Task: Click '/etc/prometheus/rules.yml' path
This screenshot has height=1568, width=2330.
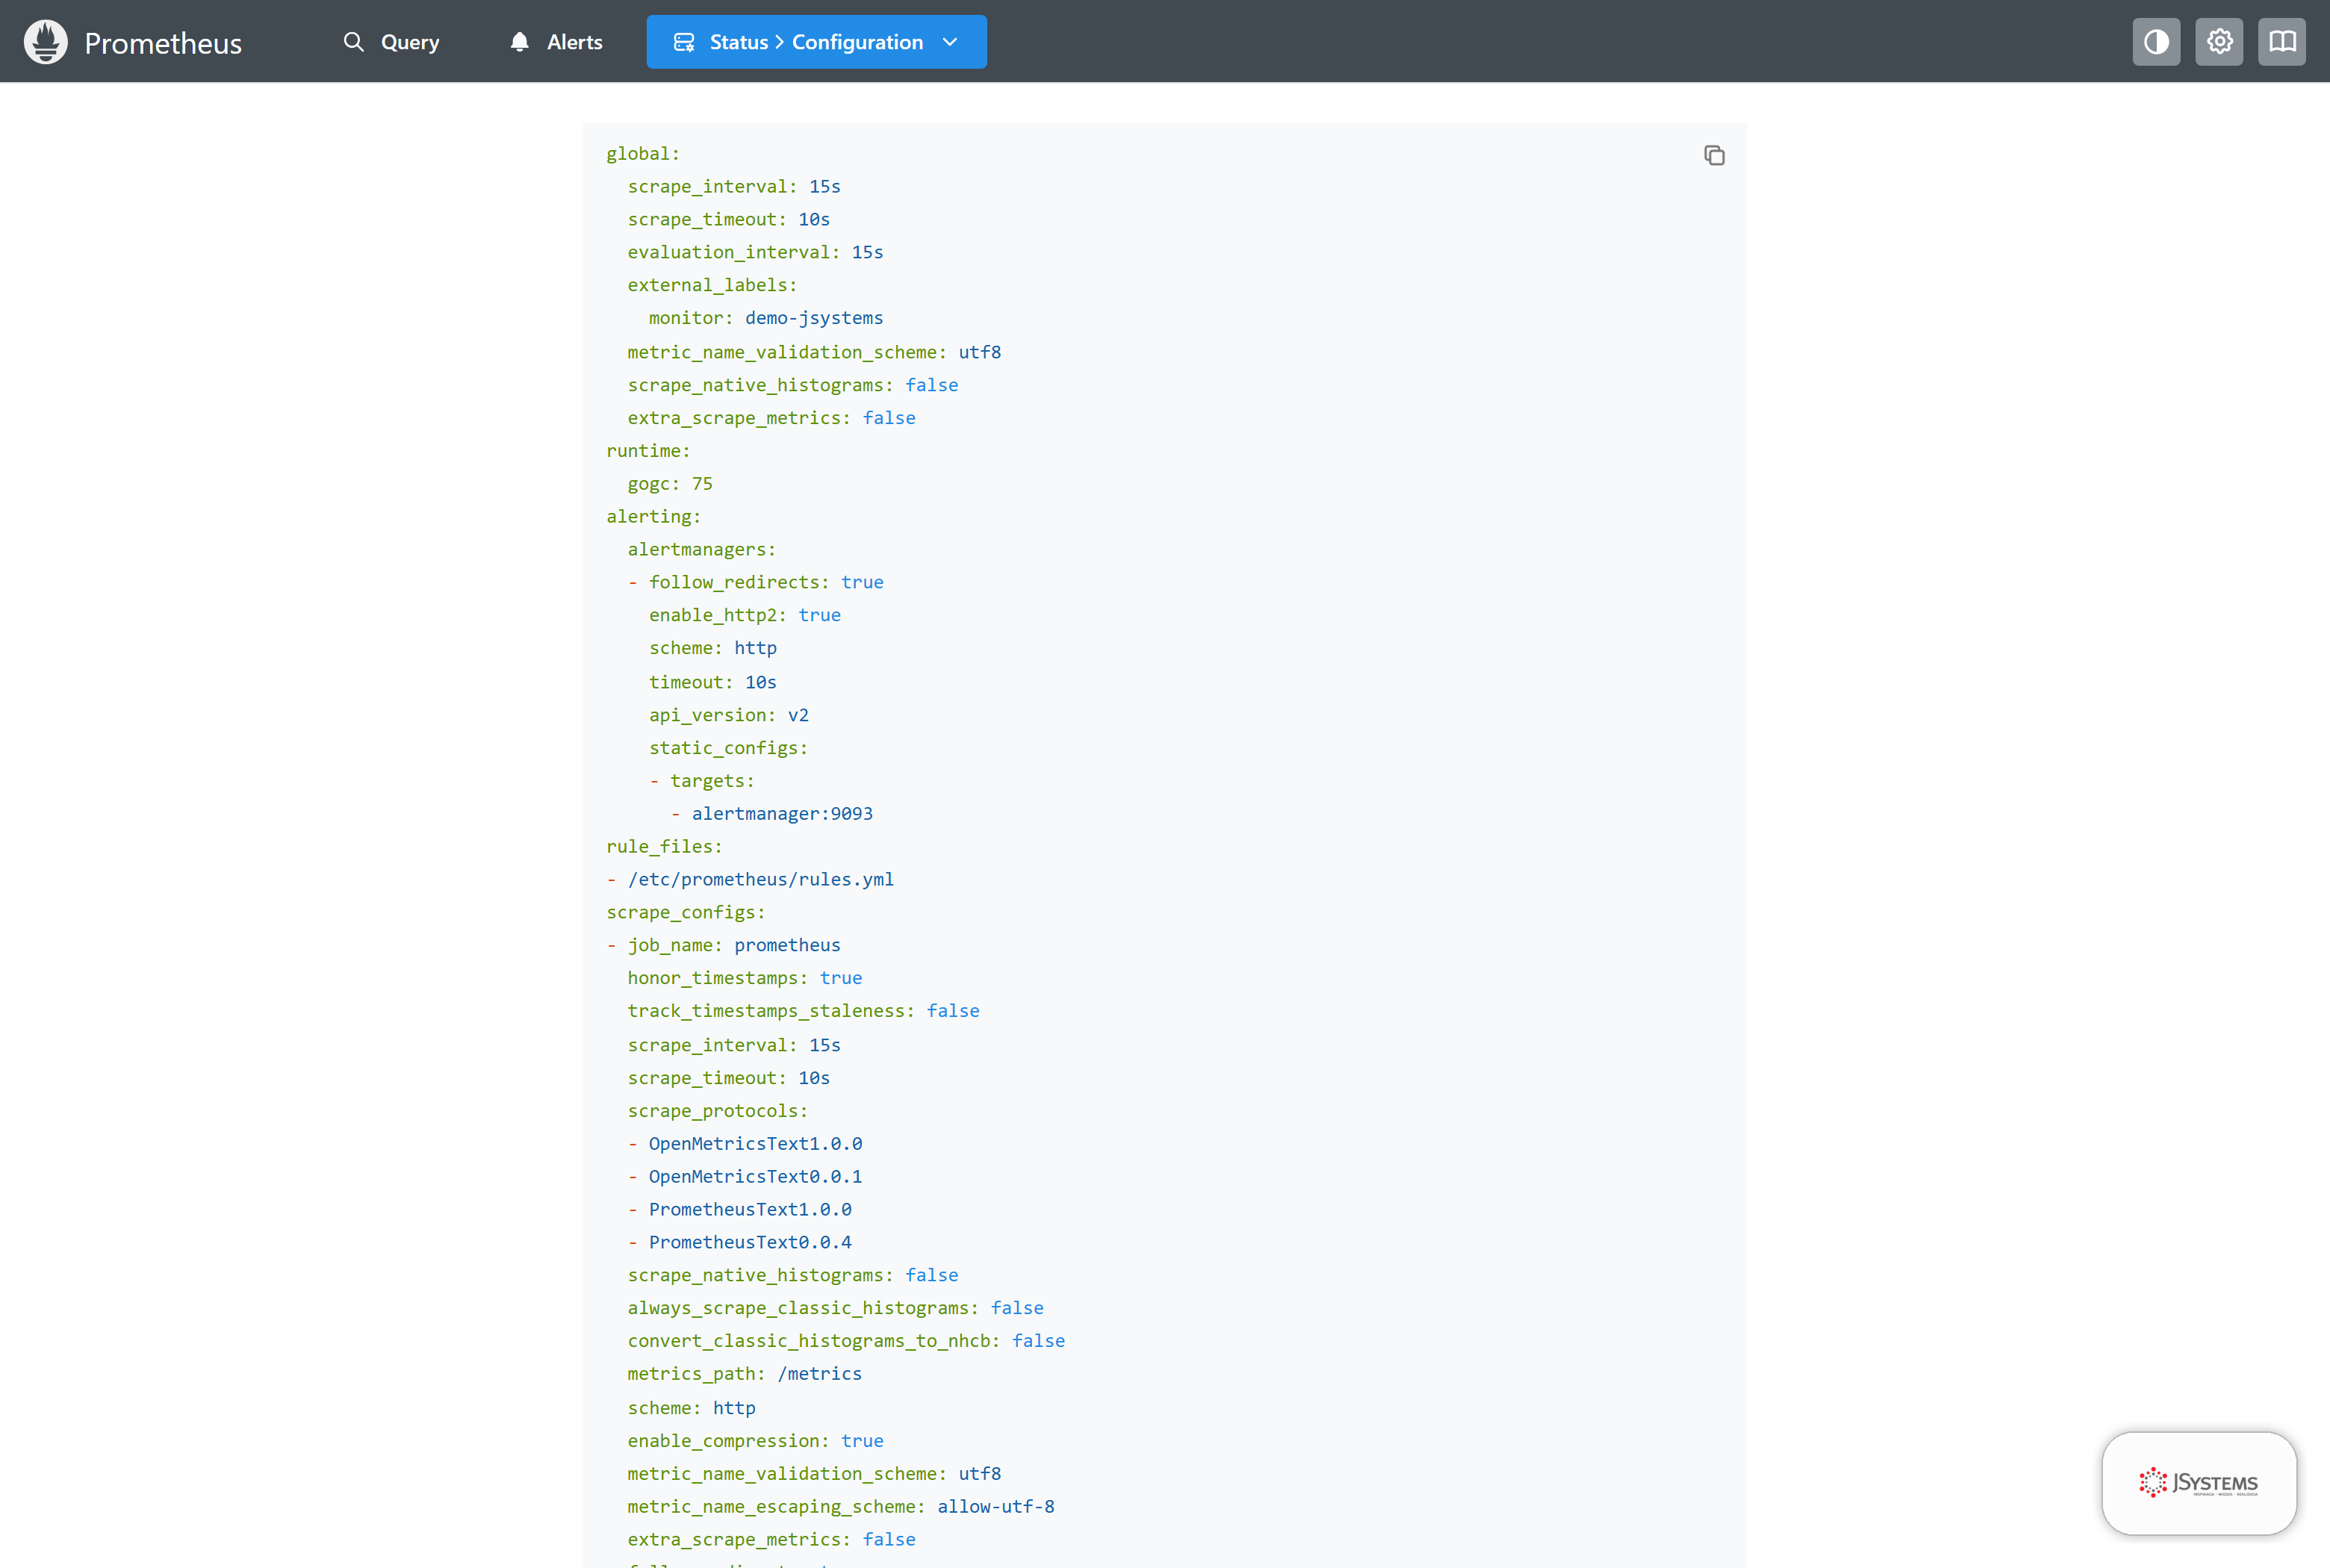Action: [x=761, y=880]
